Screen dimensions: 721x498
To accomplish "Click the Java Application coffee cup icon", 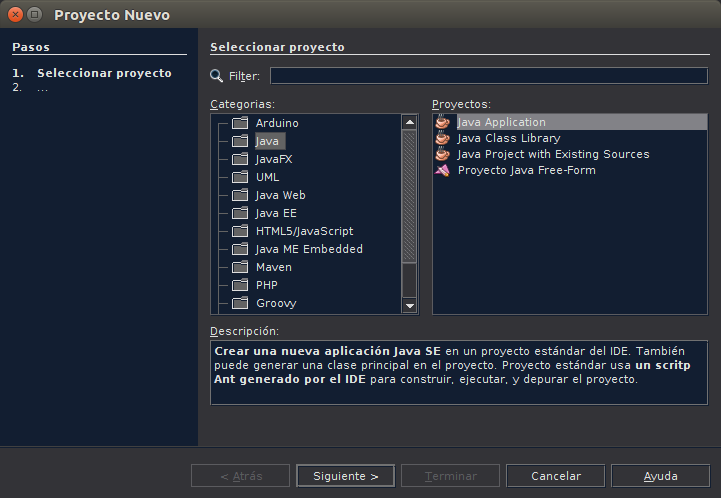I will pos(442,121).
